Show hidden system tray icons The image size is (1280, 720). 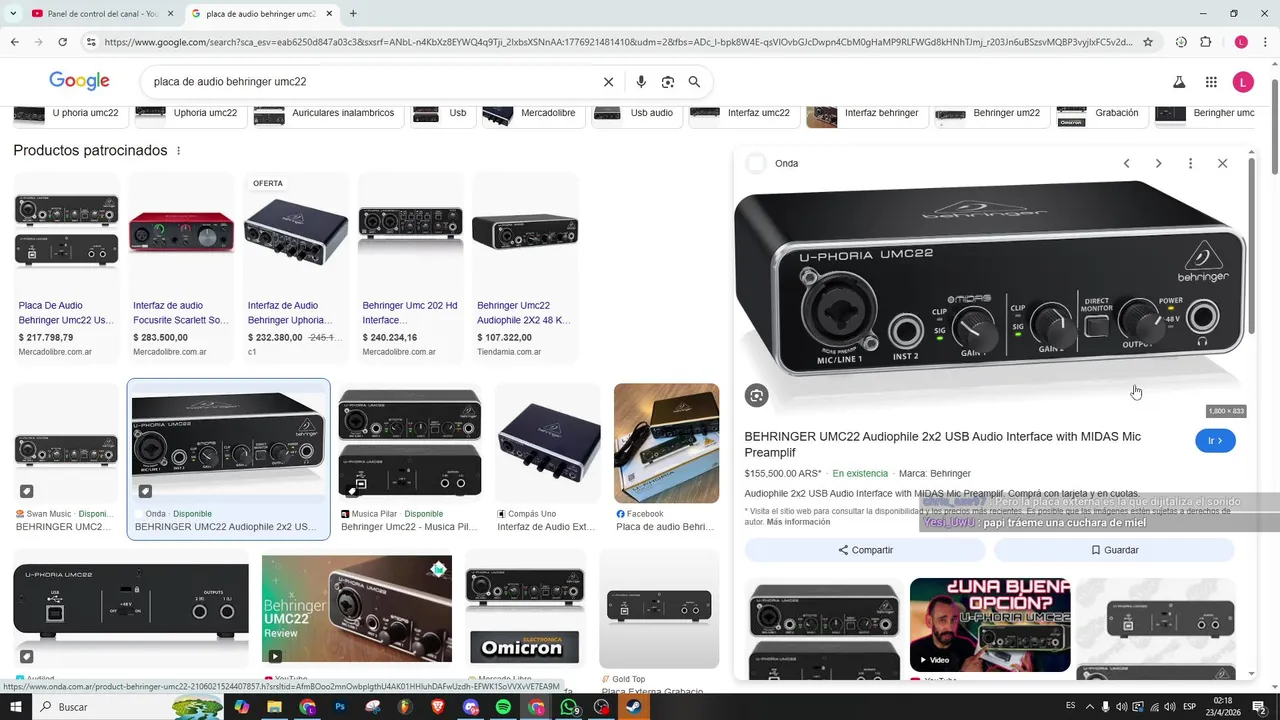1090,707
